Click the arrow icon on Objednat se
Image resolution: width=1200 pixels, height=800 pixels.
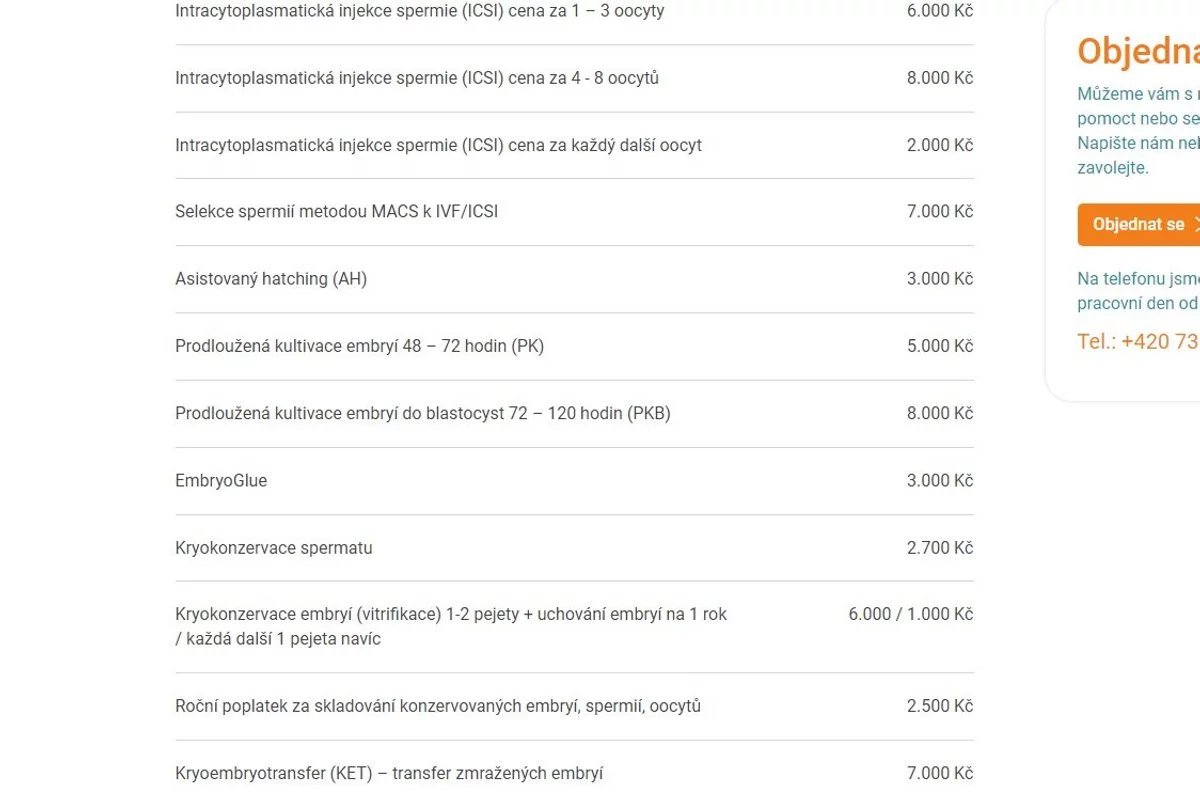[1196, 224]
